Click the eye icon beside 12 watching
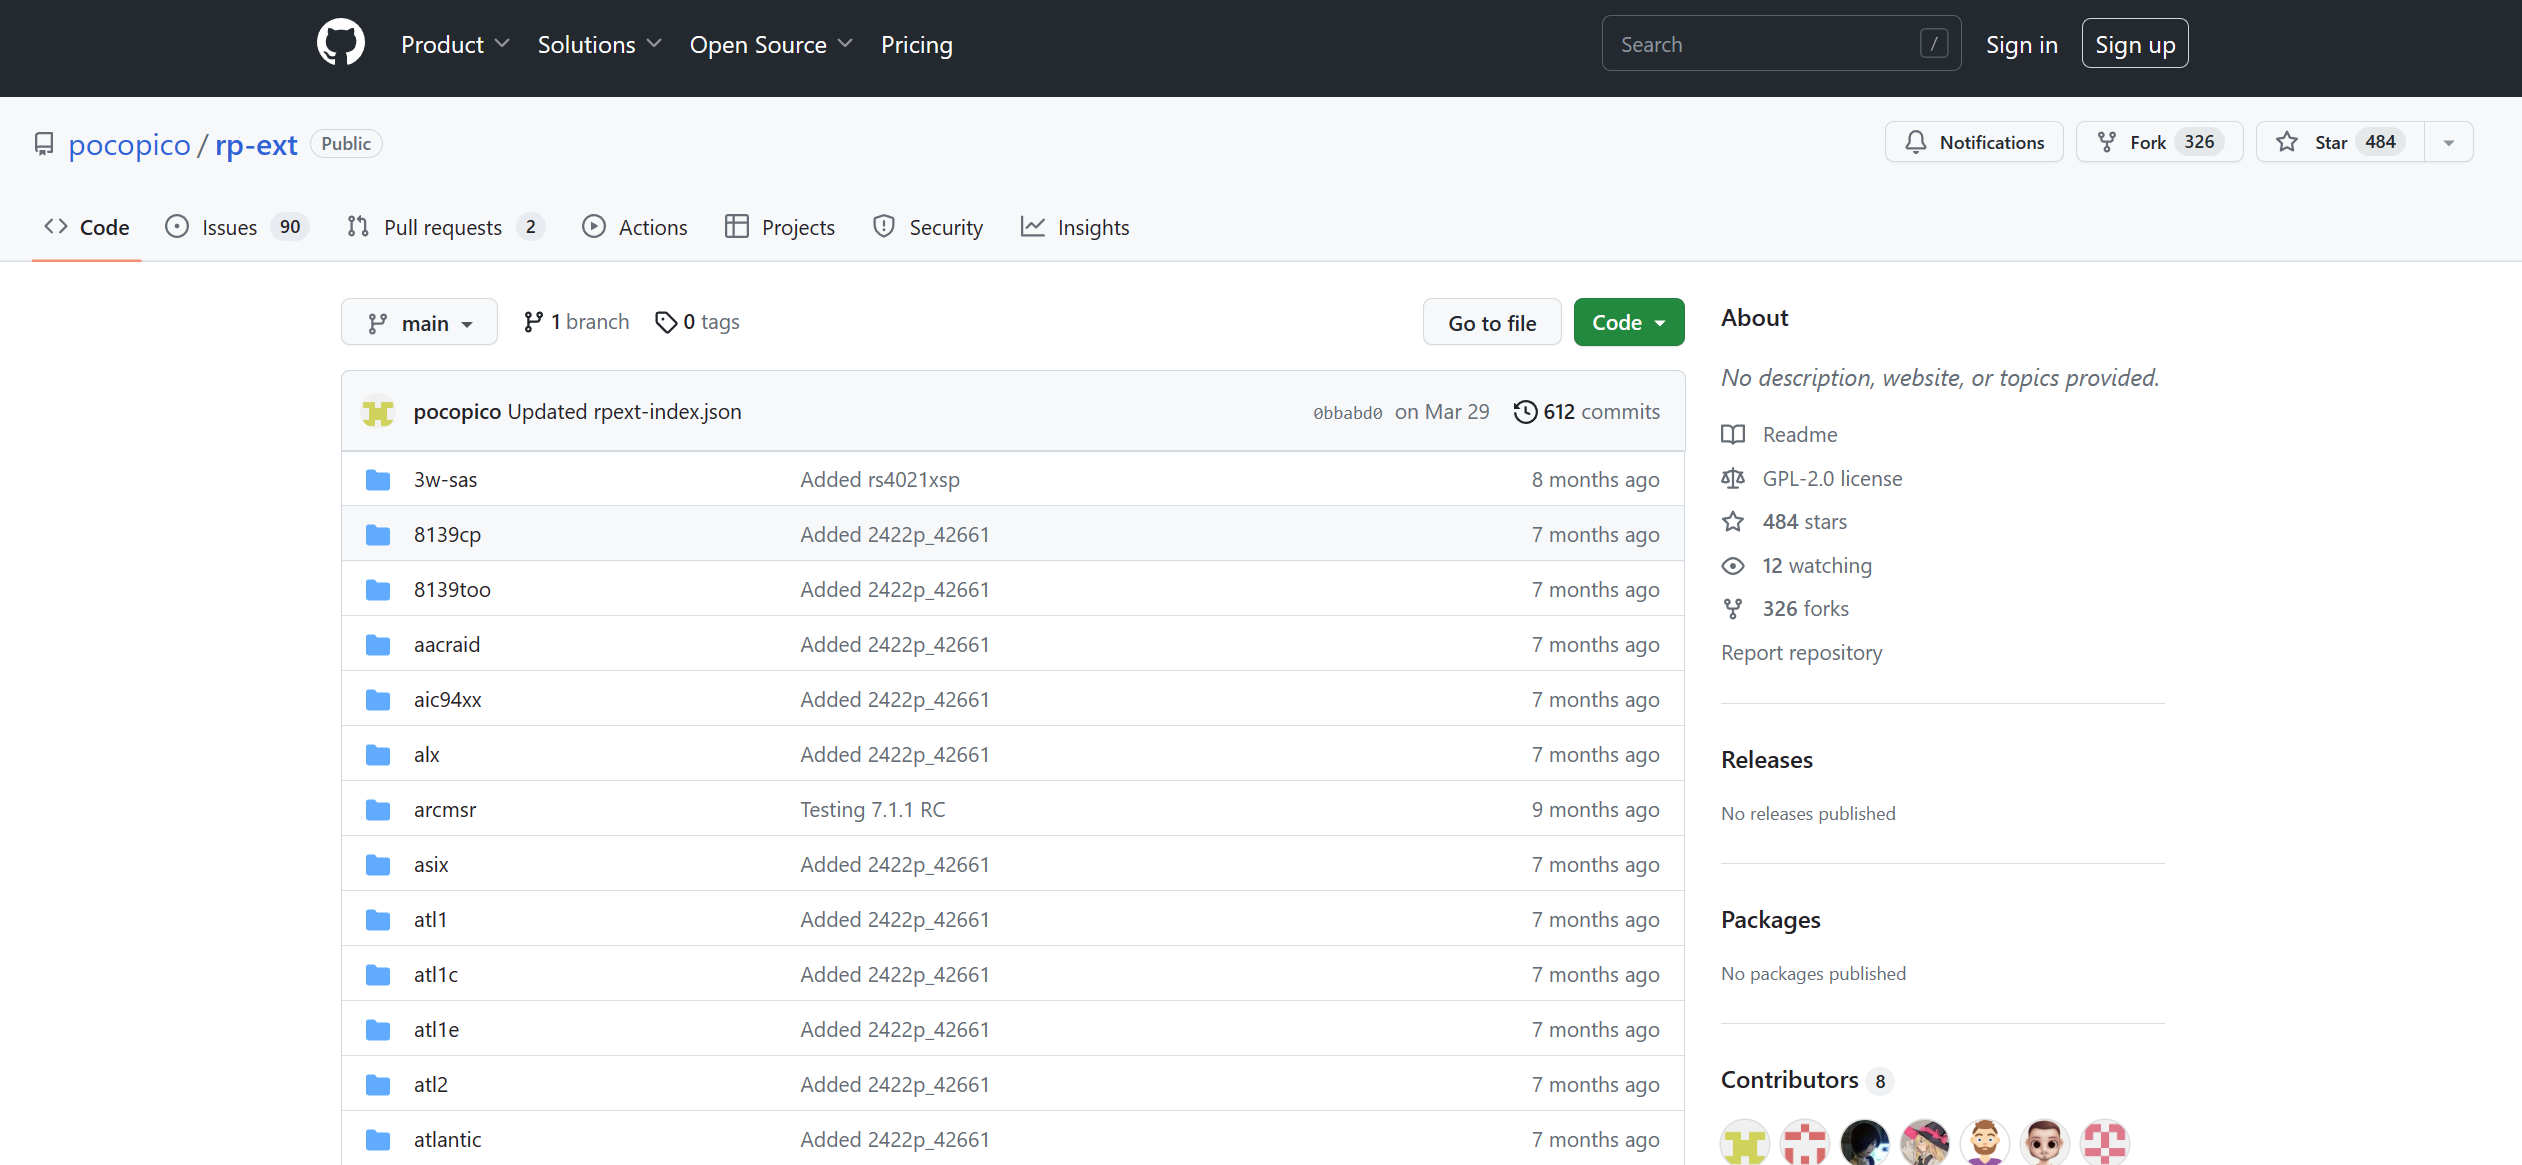 (x=1733, y=566)
